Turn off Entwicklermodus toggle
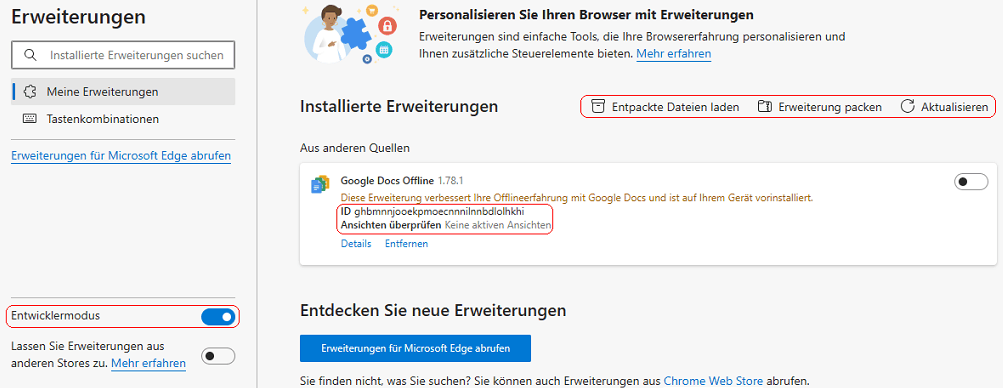Viewport: 1003px width, 388px height. pos(218,316)
